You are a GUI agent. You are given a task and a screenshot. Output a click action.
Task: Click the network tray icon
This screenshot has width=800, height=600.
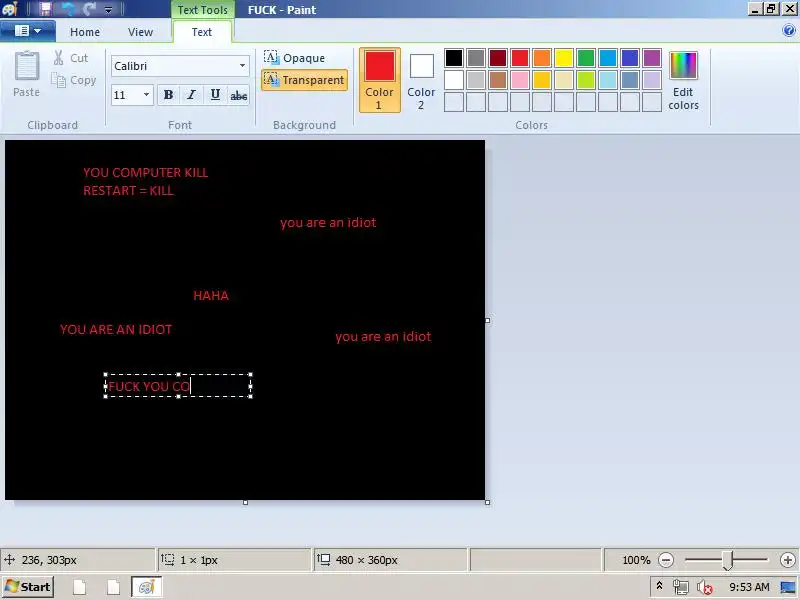pos(681,587)
